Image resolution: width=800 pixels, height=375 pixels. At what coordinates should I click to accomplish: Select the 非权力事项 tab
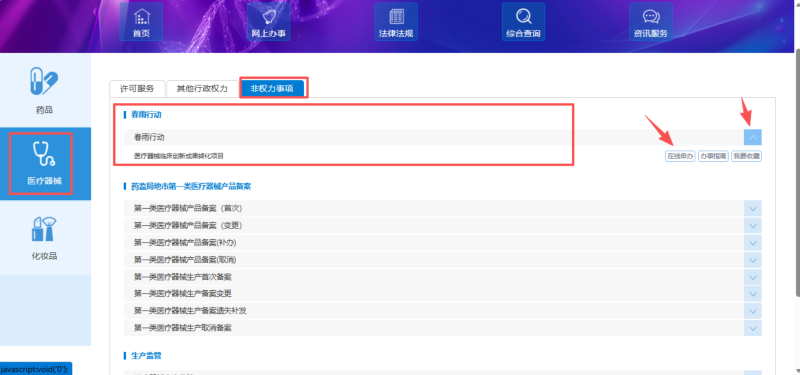tap(272, 88)
